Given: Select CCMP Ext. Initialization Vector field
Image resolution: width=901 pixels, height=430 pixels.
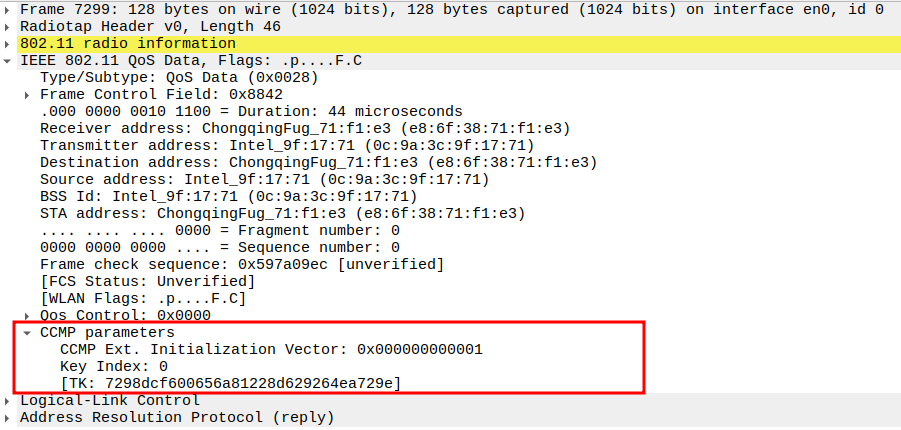Looking at the screenshot, I should pyautogui.click(x=271, y=350).
